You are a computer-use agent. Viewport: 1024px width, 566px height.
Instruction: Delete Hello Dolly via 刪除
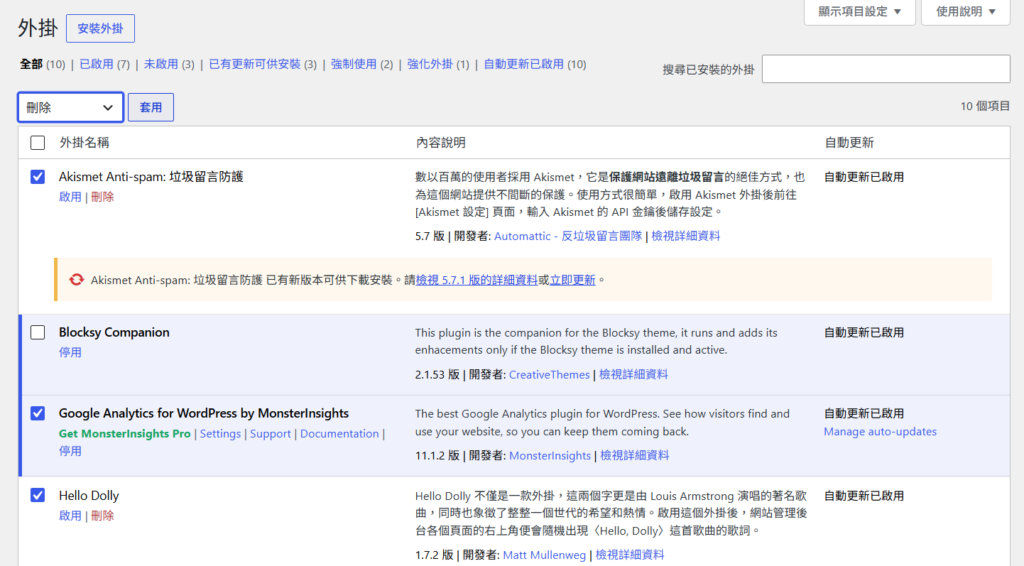coord(103,516)
